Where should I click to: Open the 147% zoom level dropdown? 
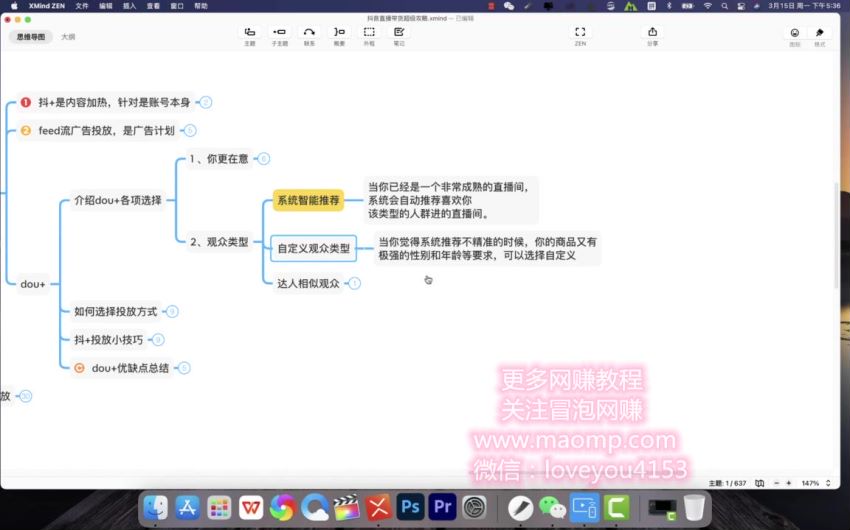tap(816, 483)
